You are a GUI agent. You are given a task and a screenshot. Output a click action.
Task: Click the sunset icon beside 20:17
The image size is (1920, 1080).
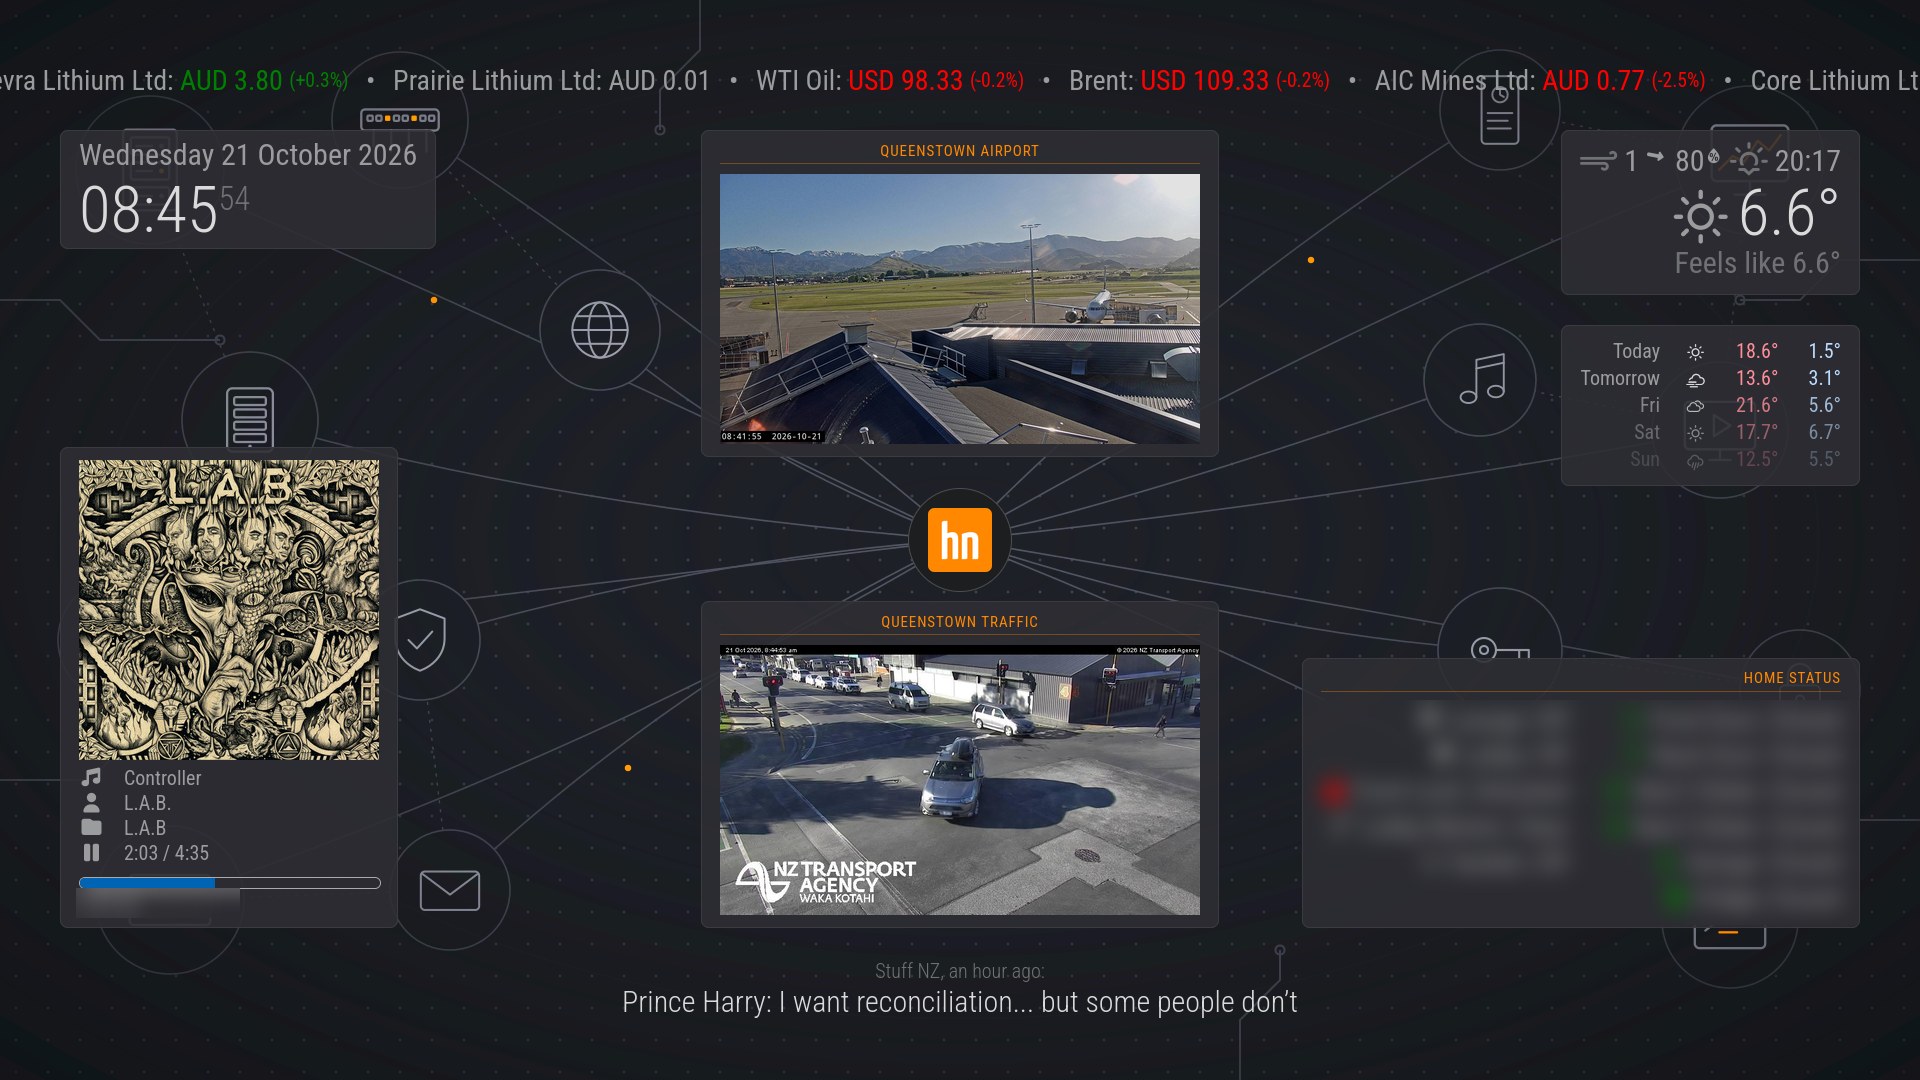tap(1748, 161)
